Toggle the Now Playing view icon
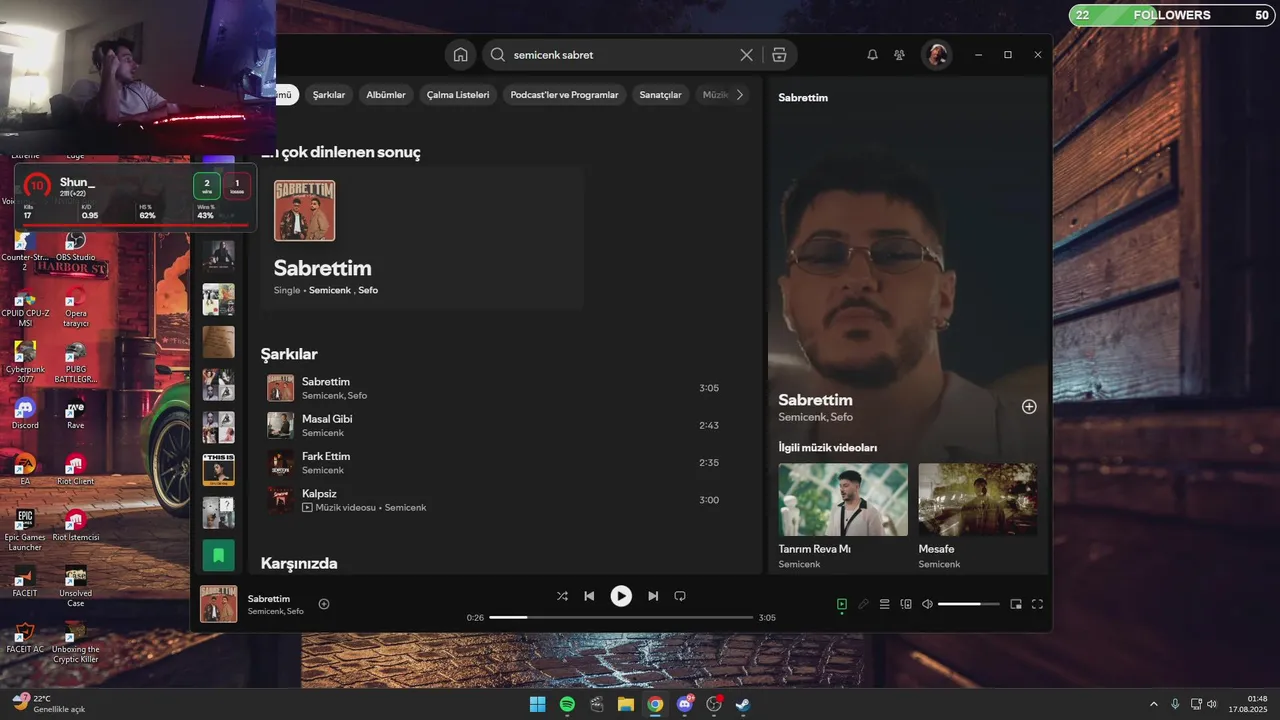The height and width of the screenshot is (720, 1280). pyautogui.click(x=842, y=604)
